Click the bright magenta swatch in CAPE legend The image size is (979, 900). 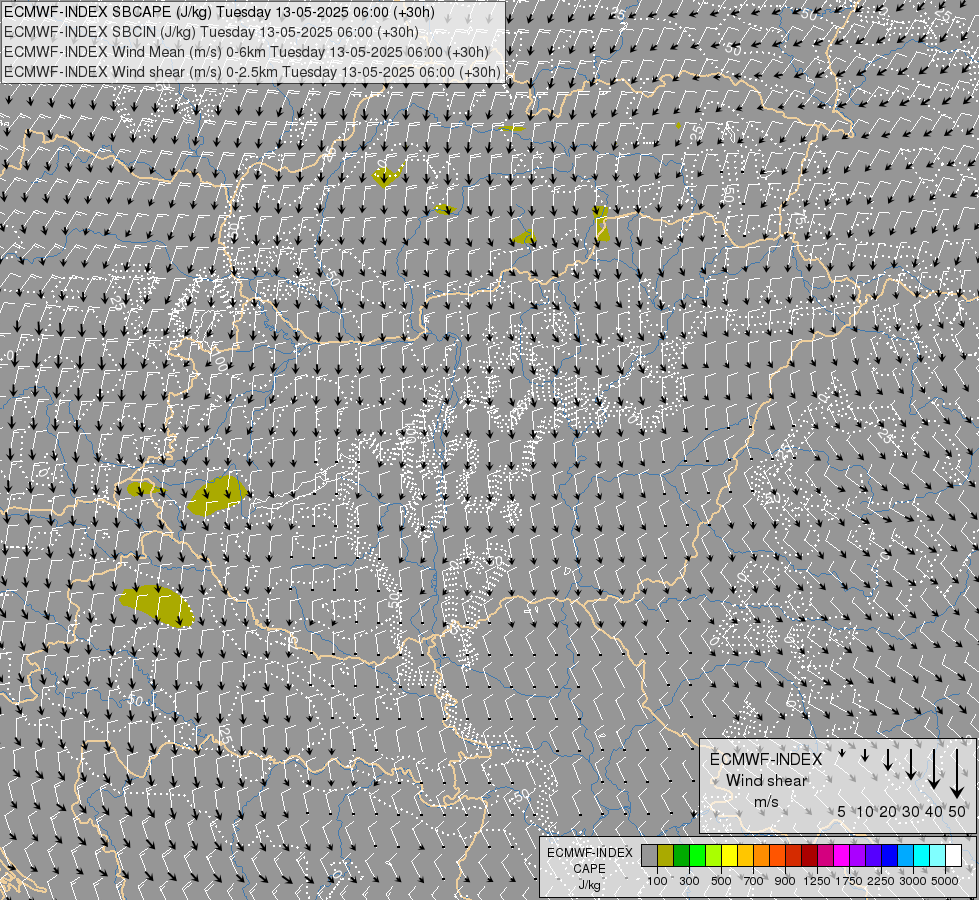tap(842, 855)
